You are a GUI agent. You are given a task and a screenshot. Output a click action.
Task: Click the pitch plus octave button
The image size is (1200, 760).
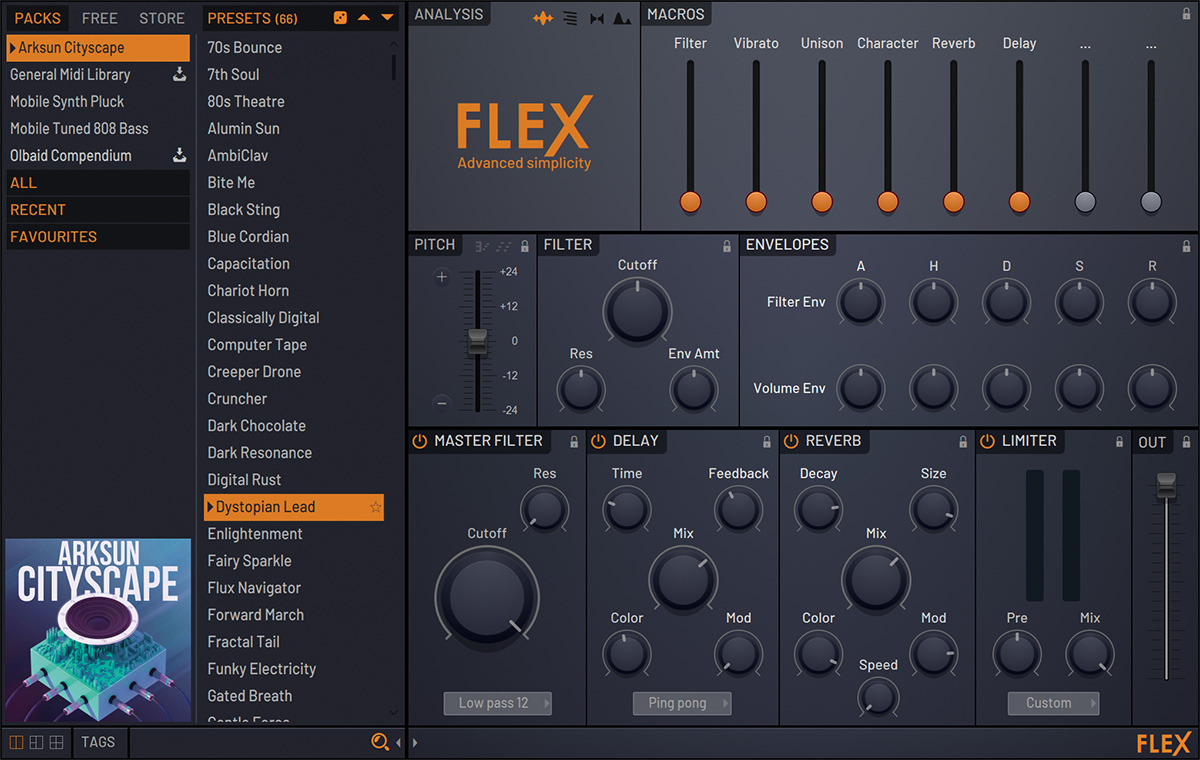coord(442,277)
